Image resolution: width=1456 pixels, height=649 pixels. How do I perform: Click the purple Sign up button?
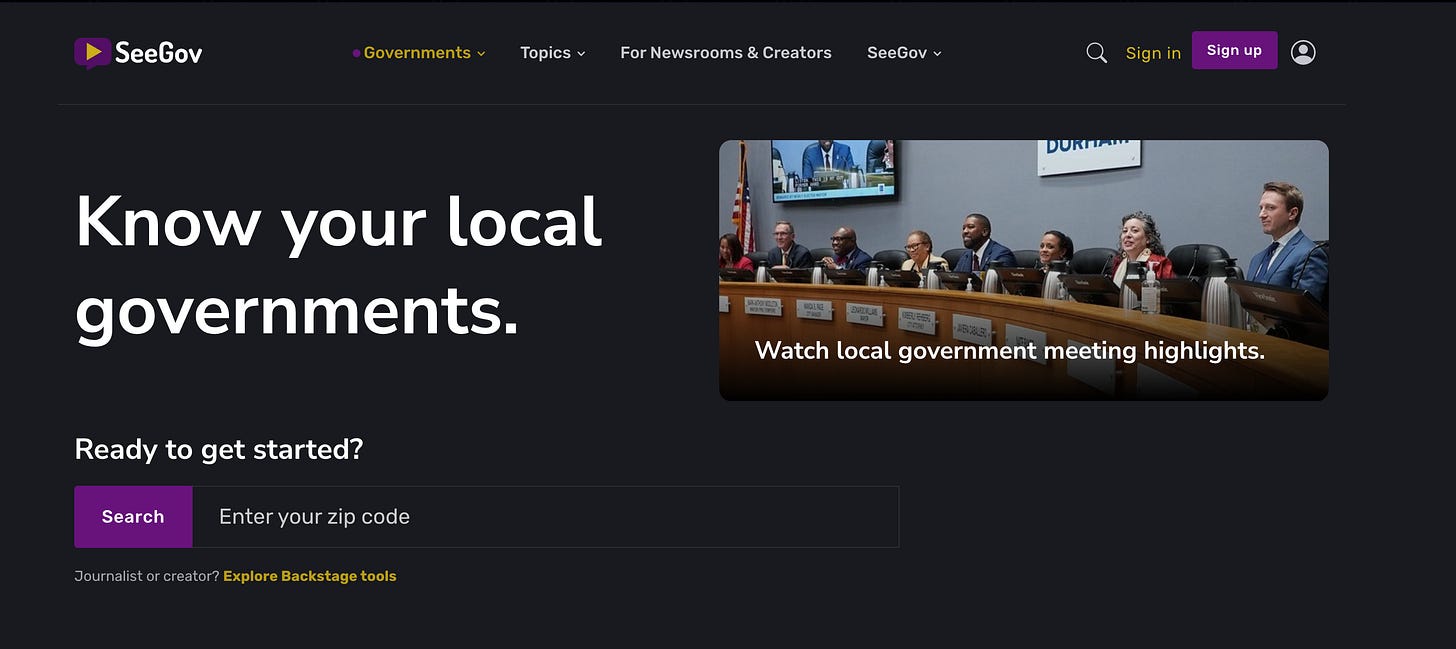click(x=1234, y=50)
